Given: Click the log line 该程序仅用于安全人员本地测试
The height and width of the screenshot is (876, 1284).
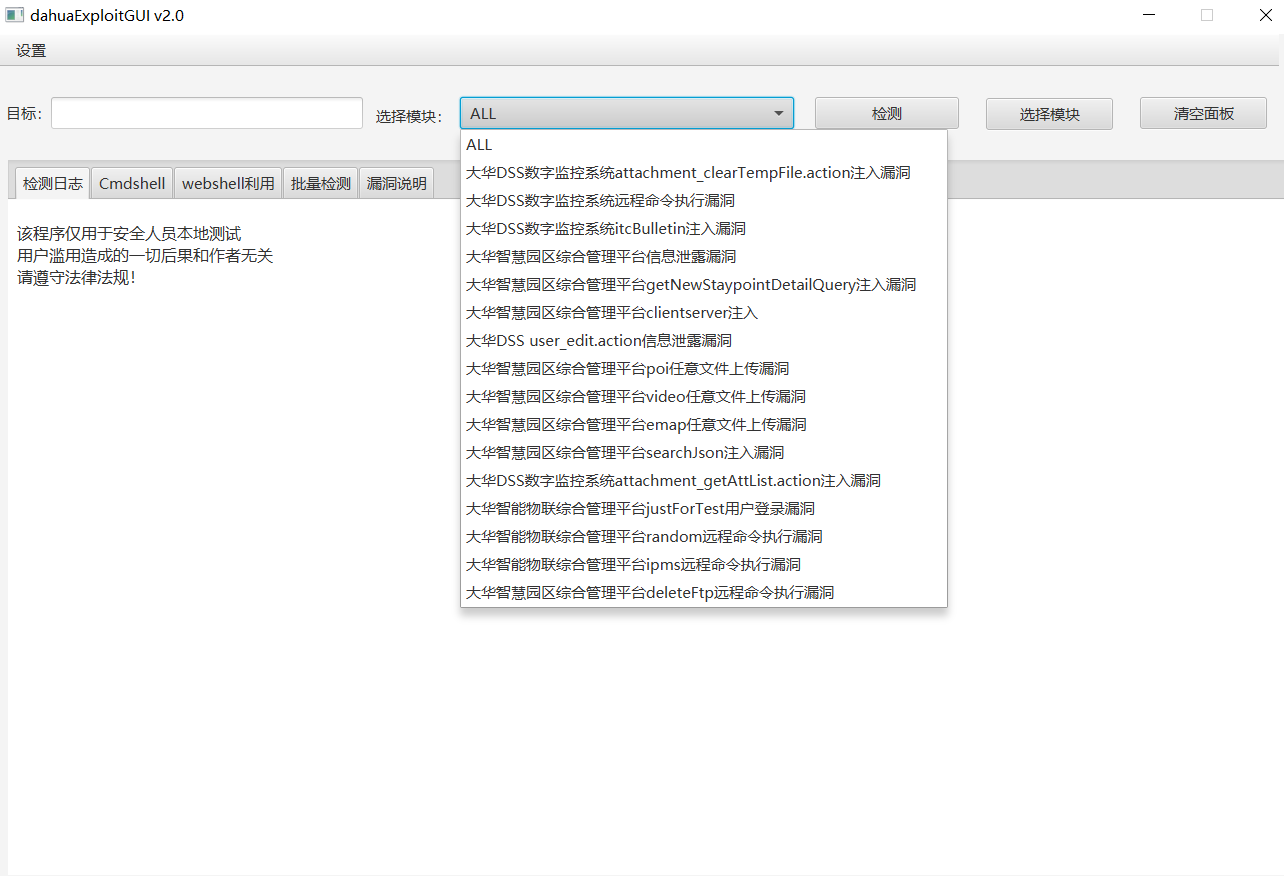Looking at the screenshot, I should [129, 234].
